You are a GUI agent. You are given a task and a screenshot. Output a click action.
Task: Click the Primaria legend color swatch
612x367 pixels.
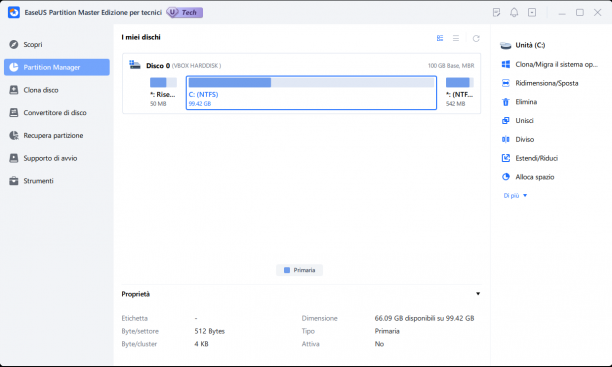click(287, 270)
